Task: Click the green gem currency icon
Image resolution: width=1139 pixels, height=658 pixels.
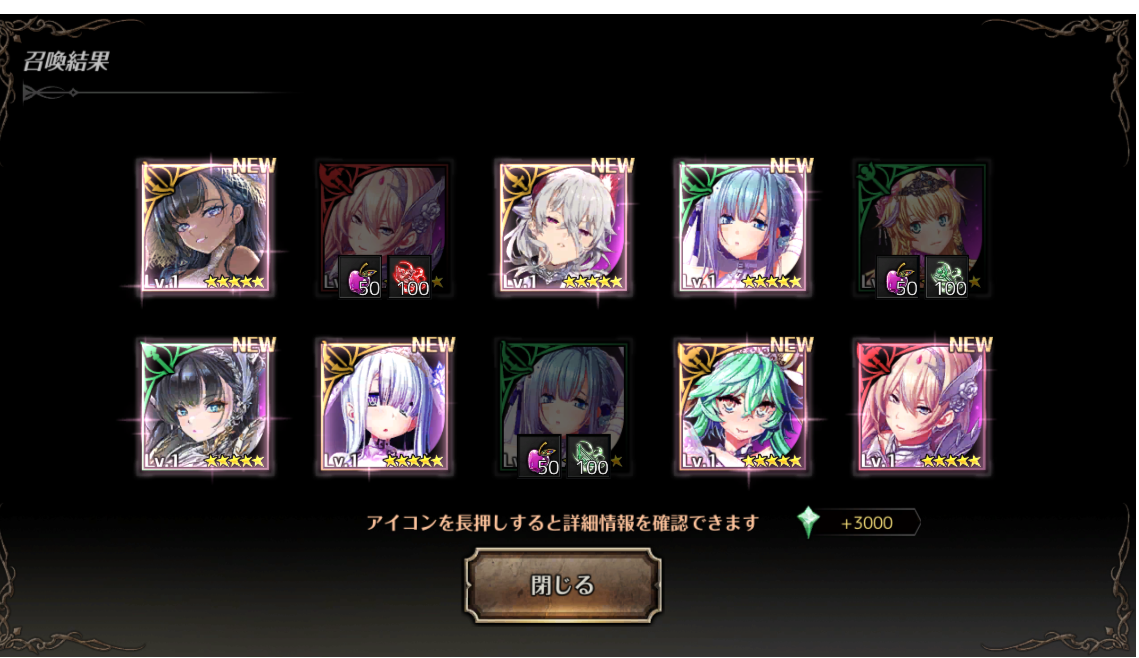Action: click(x=808, y=521)
